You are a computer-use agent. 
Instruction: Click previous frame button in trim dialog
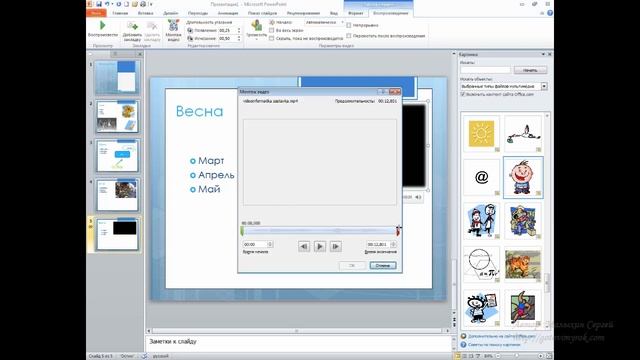click(x=304, y=247)
